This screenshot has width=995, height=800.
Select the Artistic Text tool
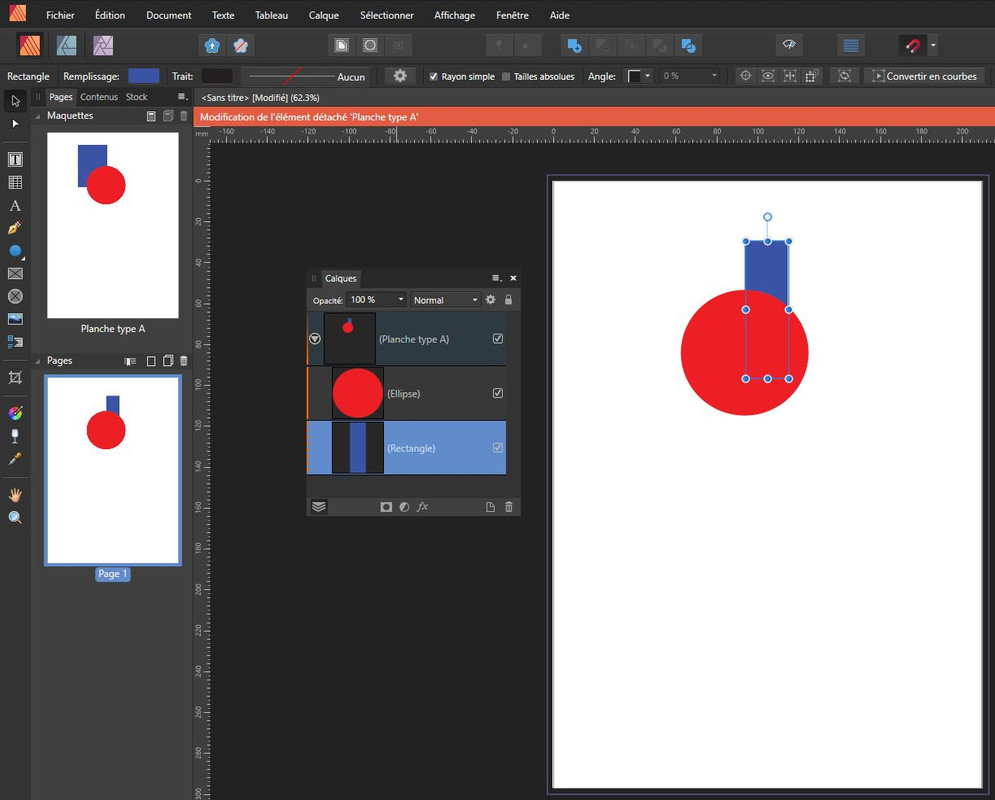(x=15, y=206)
